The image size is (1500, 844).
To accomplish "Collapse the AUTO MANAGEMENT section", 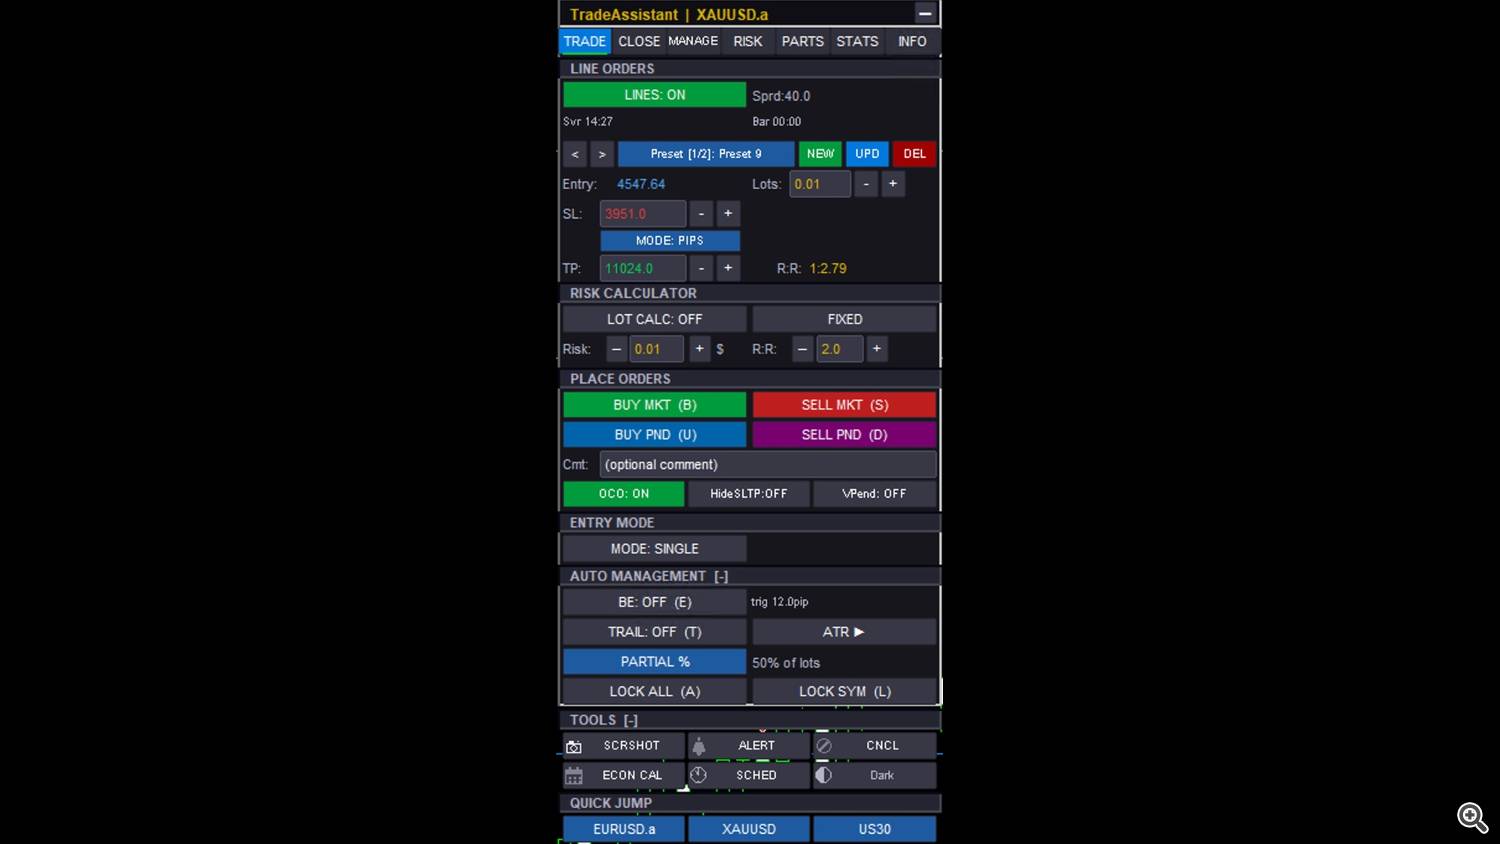I will [x=721, y=577].
